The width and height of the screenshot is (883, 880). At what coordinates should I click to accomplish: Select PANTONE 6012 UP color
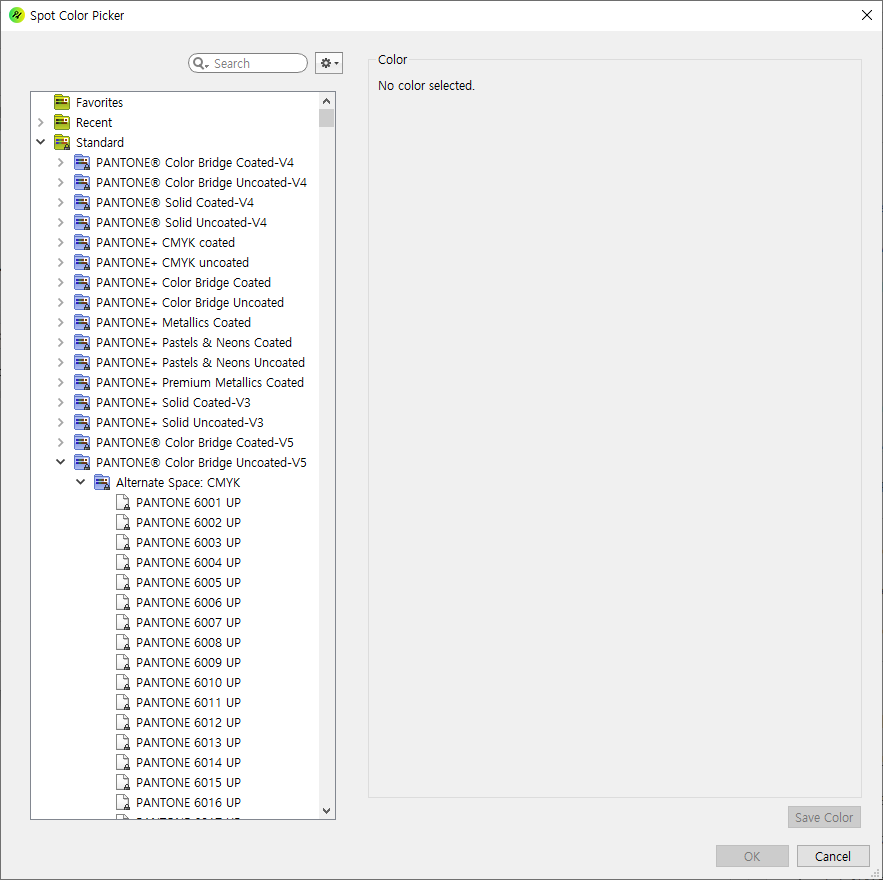pyautogui.click(x=188, y=722)
